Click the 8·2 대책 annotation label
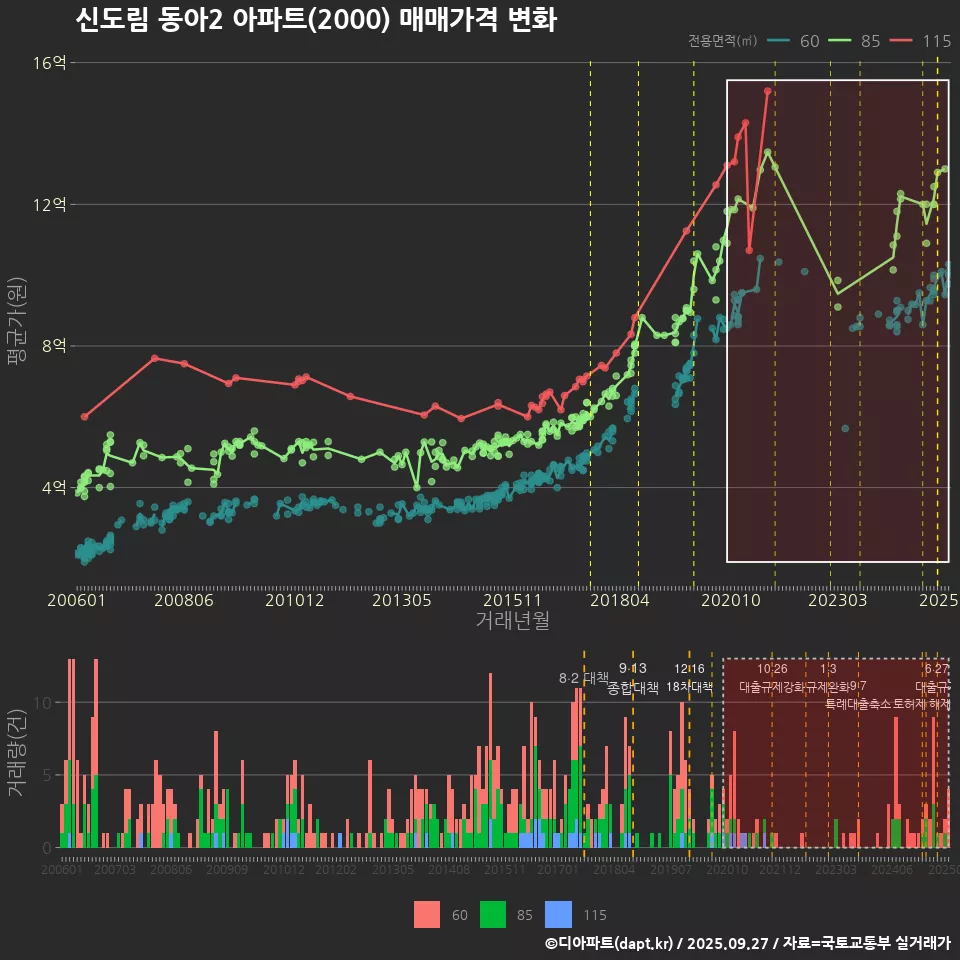960x960 pixels. pos(583,678)
